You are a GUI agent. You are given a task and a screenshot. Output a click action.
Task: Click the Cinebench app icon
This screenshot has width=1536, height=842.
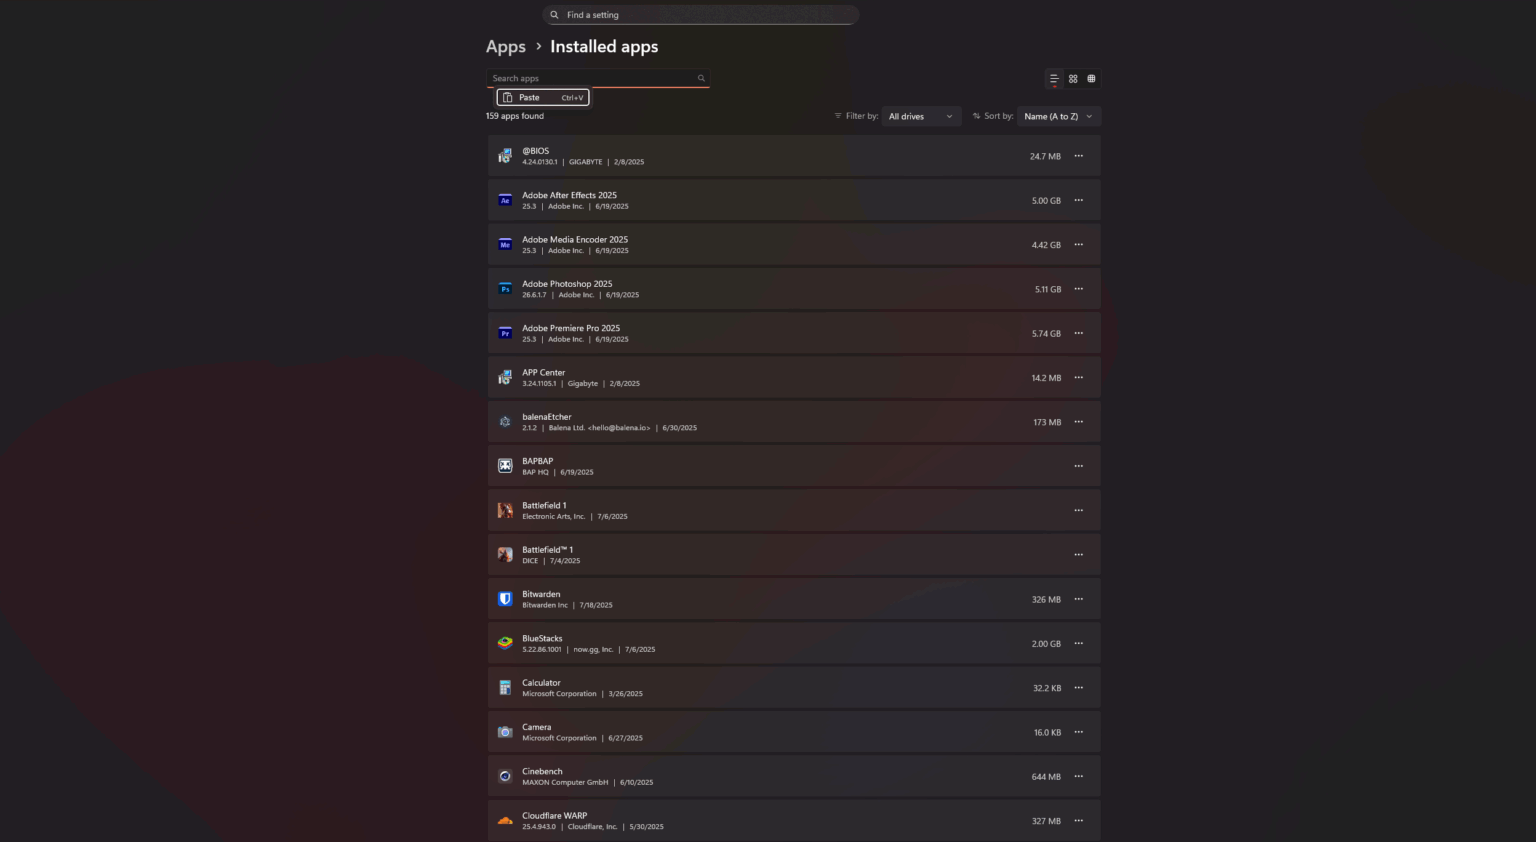click(505, 776)
